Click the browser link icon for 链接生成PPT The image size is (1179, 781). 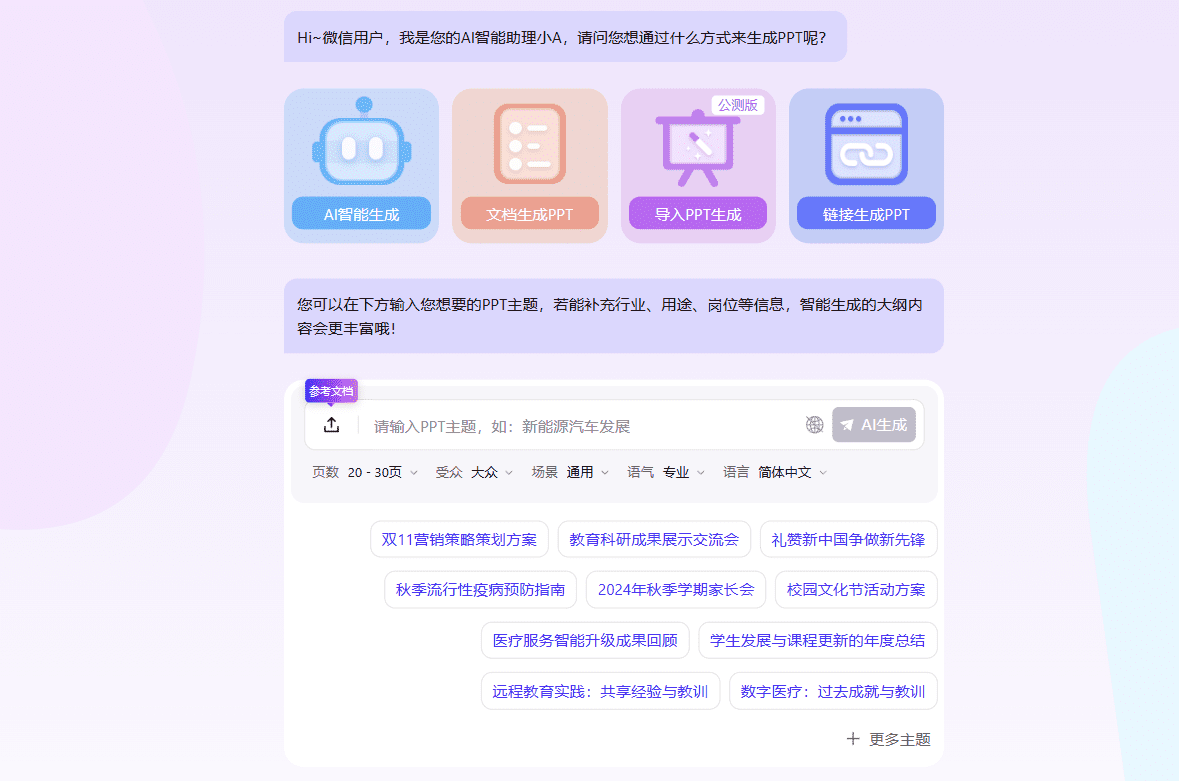[866, 144]
